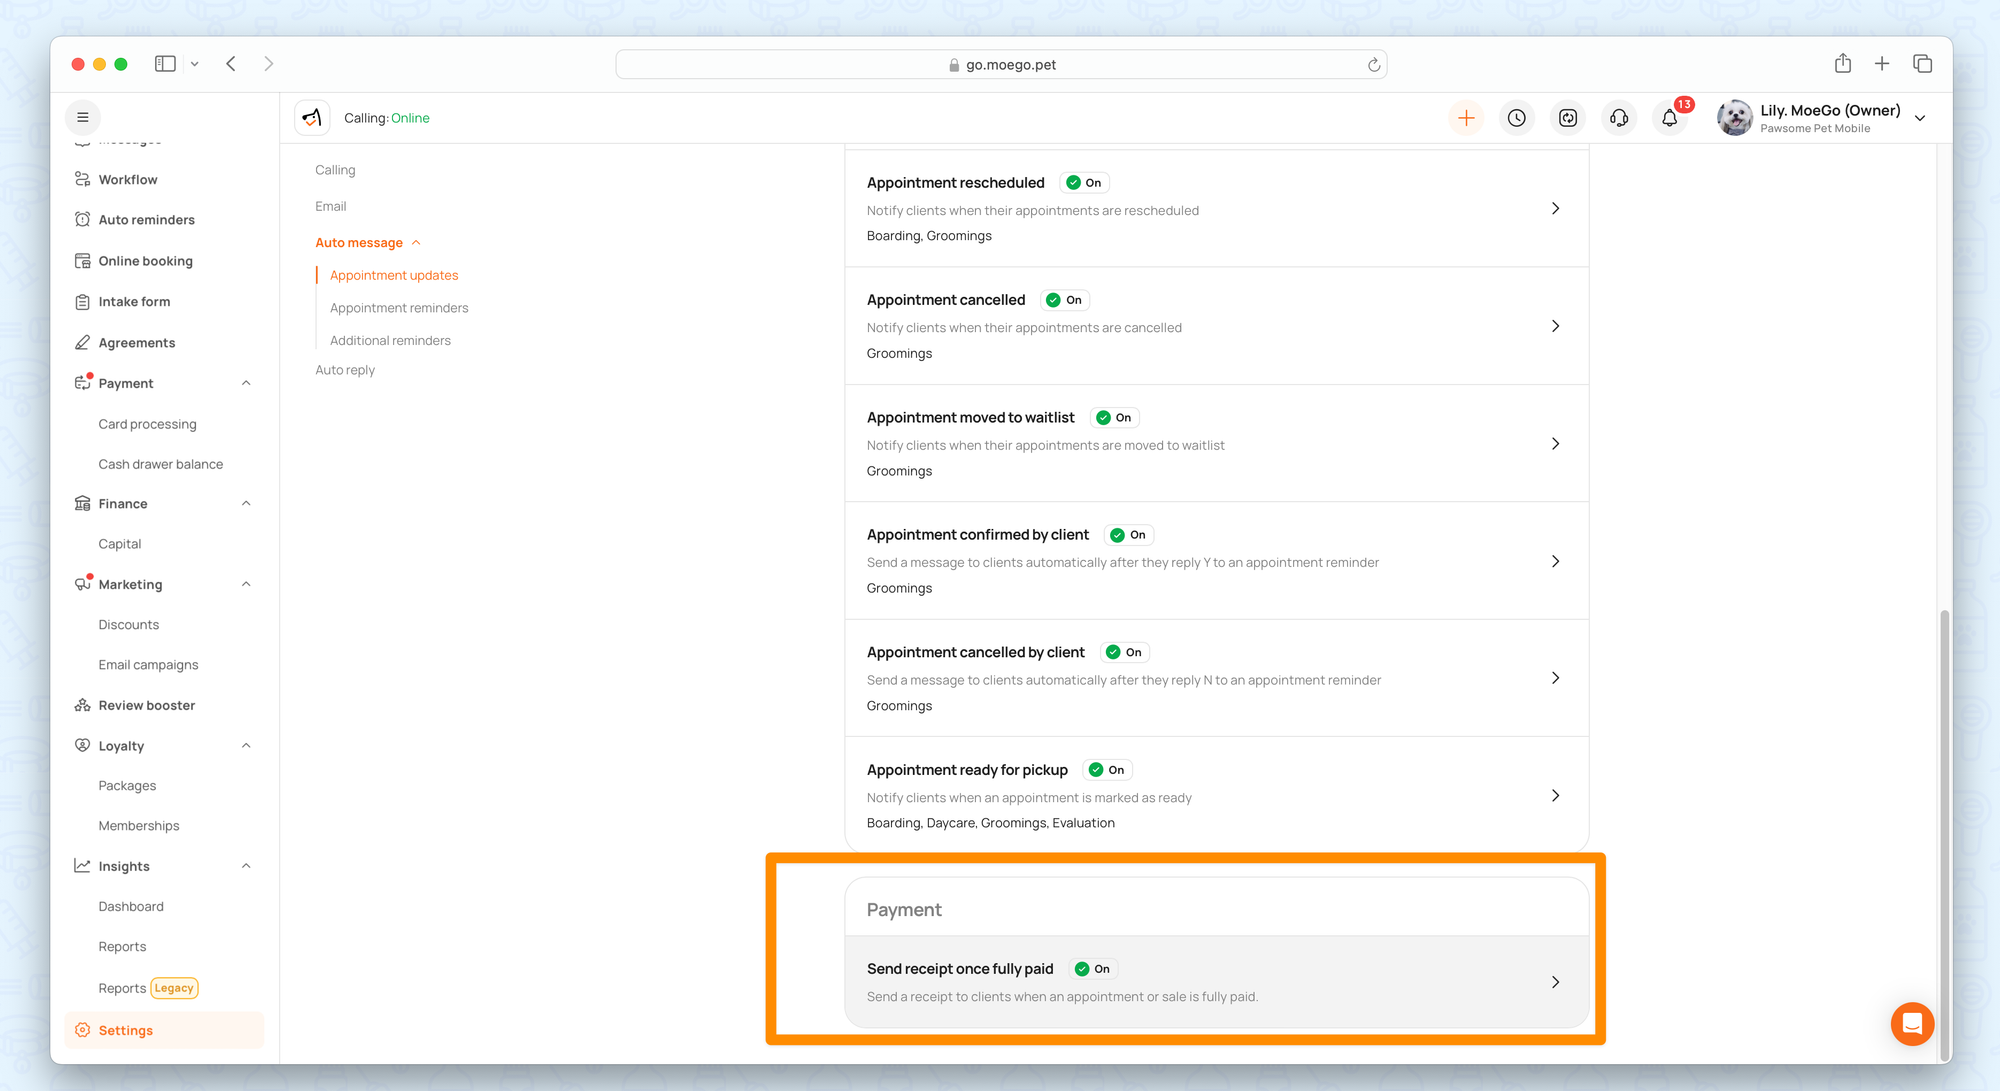Click the orange plus create button
The height and width of the screenshot is (1091, 2000).
[x=1466, y=118]
